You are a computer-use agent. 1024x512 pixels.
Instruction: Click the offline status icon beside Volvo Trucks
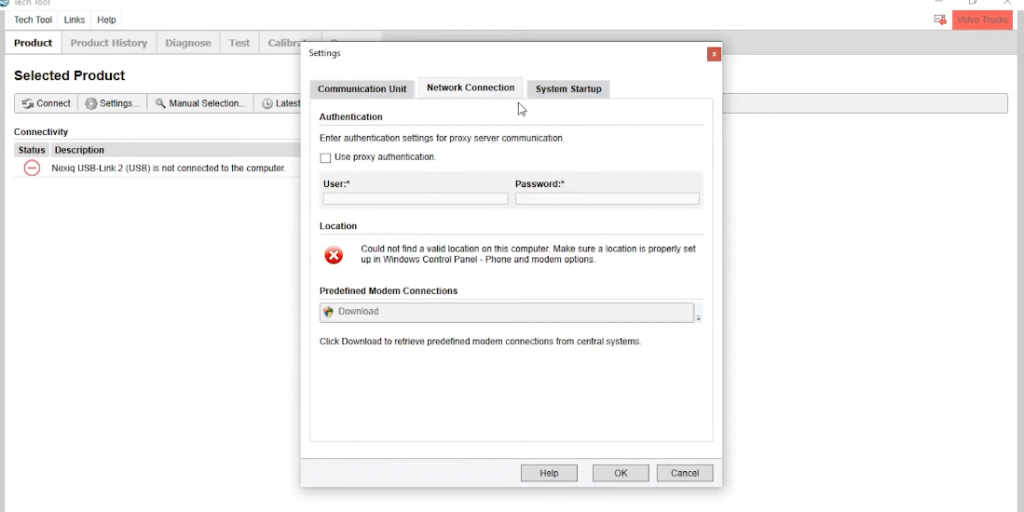coord(939,20)
